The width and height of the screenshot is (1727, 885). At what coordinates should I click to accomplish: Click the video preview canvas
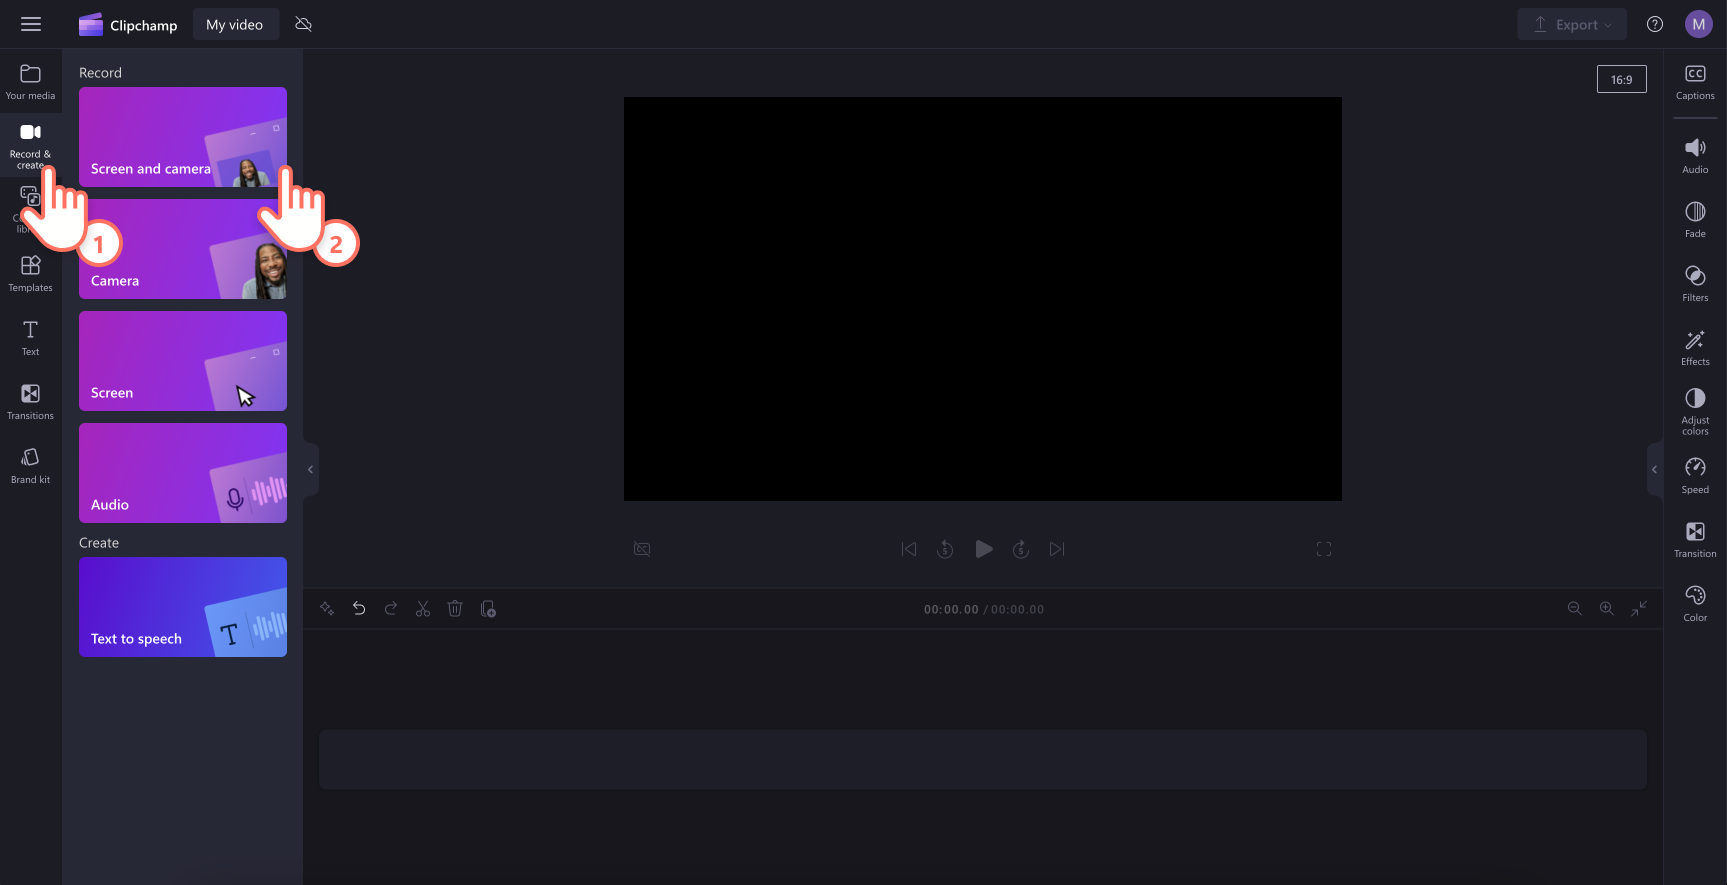pos(983,299)
